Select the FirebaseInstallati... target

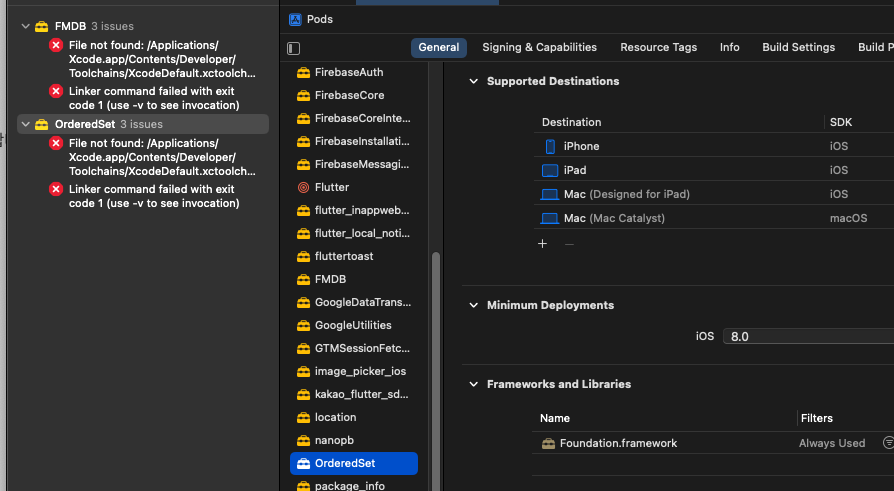[354, 141]
